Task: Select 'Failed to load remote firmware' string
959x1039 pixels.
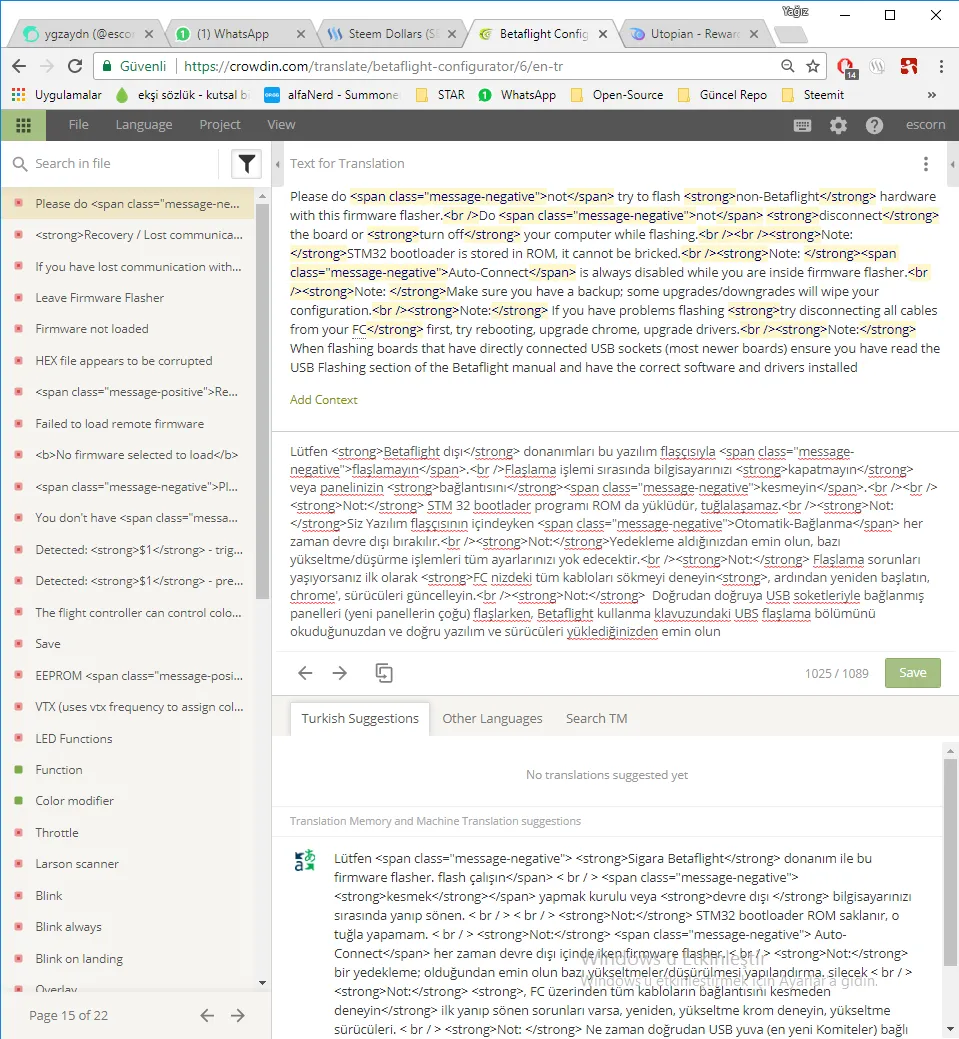Action: (x=128, y=424)
